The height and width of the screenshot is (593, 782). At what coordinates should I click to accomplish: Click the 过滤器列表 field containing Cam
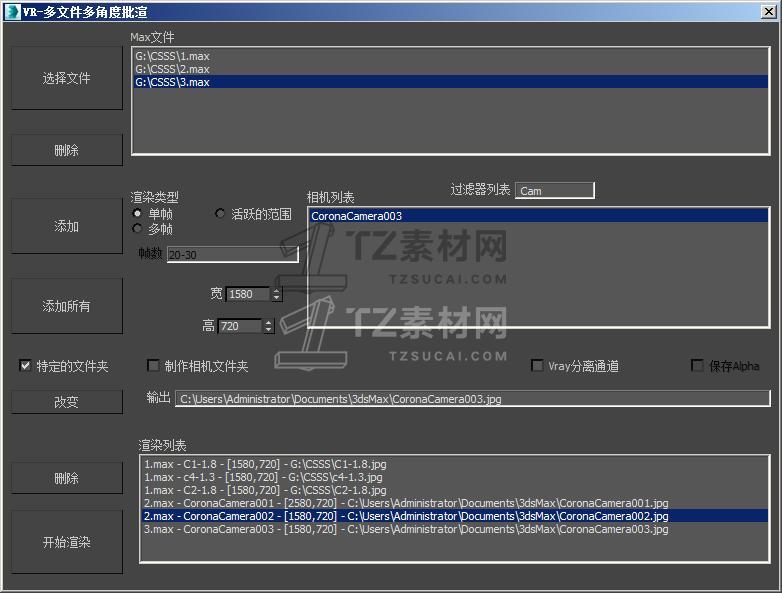coord(555,191)
